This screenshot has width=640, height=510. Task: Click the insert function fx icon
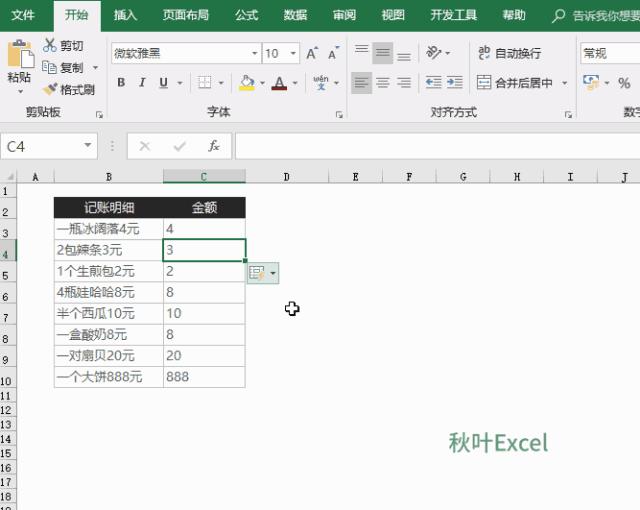point(214,146)
